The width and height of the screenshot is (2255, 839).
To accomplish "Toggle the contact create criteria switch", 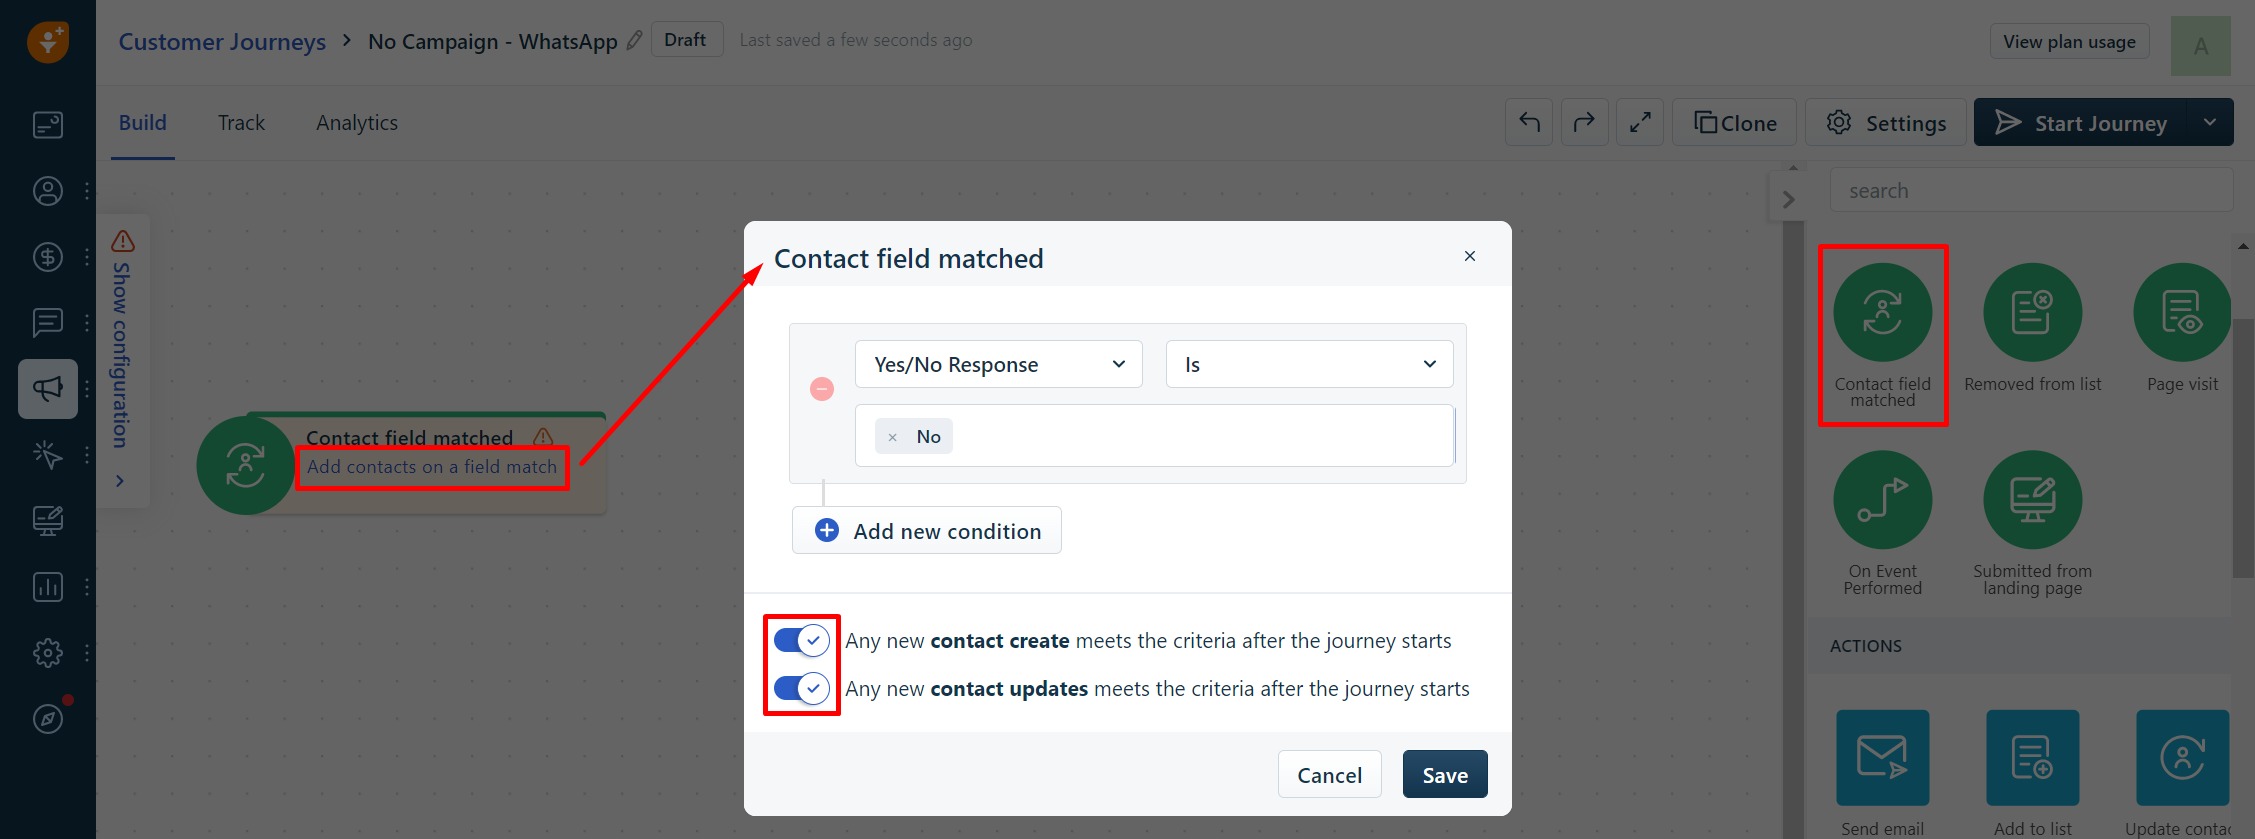I will (802, 640).
